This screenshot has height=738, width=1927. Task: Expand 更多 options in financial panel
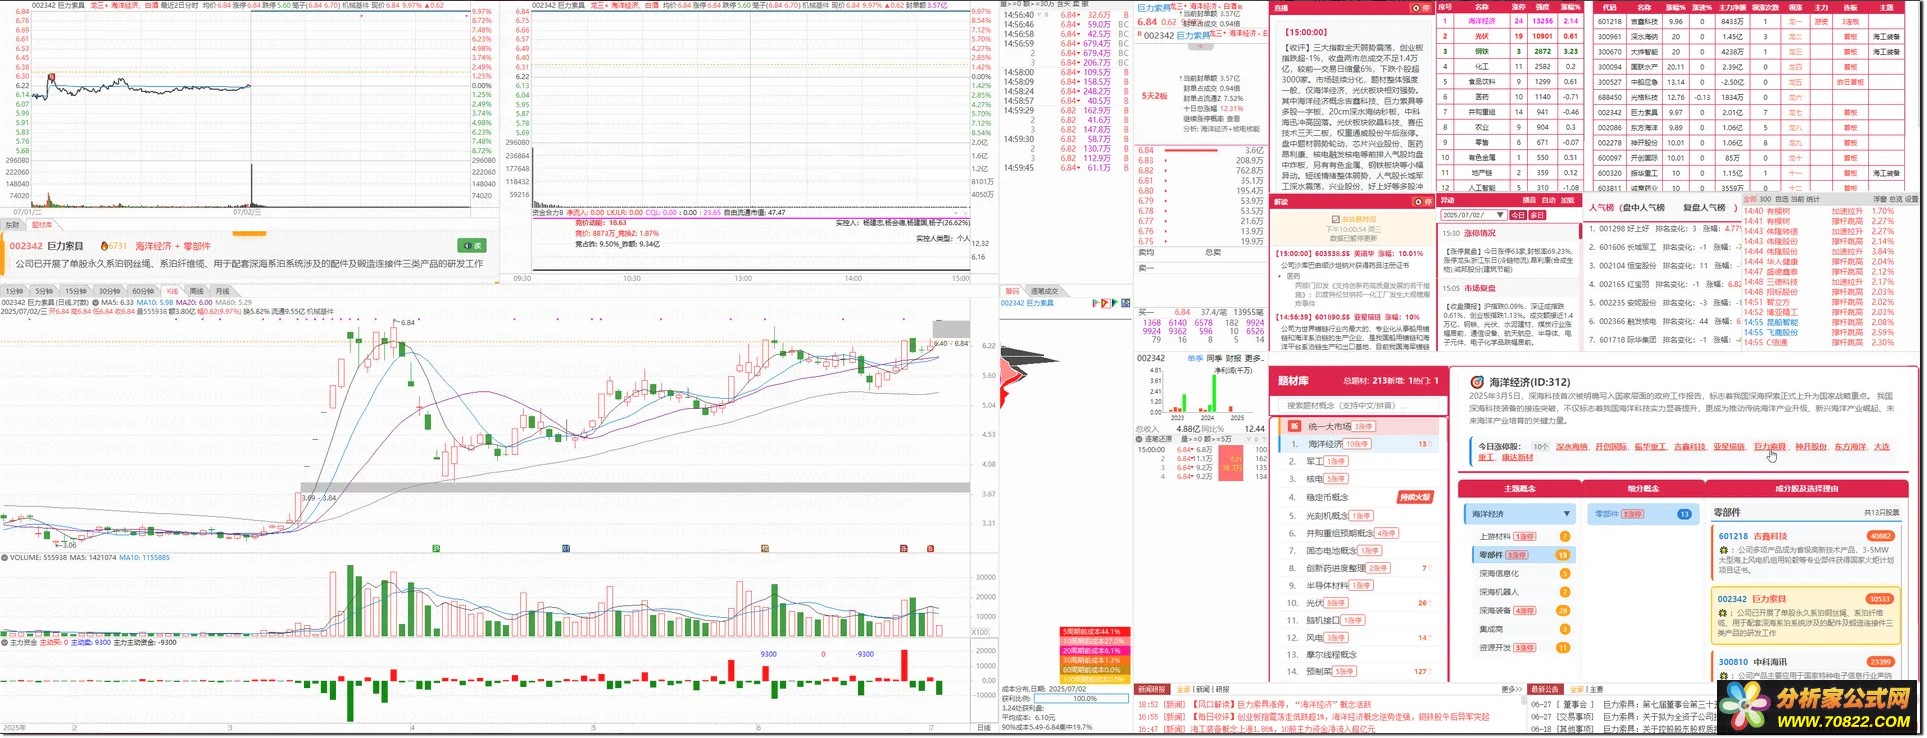(x=1255, y=358)
